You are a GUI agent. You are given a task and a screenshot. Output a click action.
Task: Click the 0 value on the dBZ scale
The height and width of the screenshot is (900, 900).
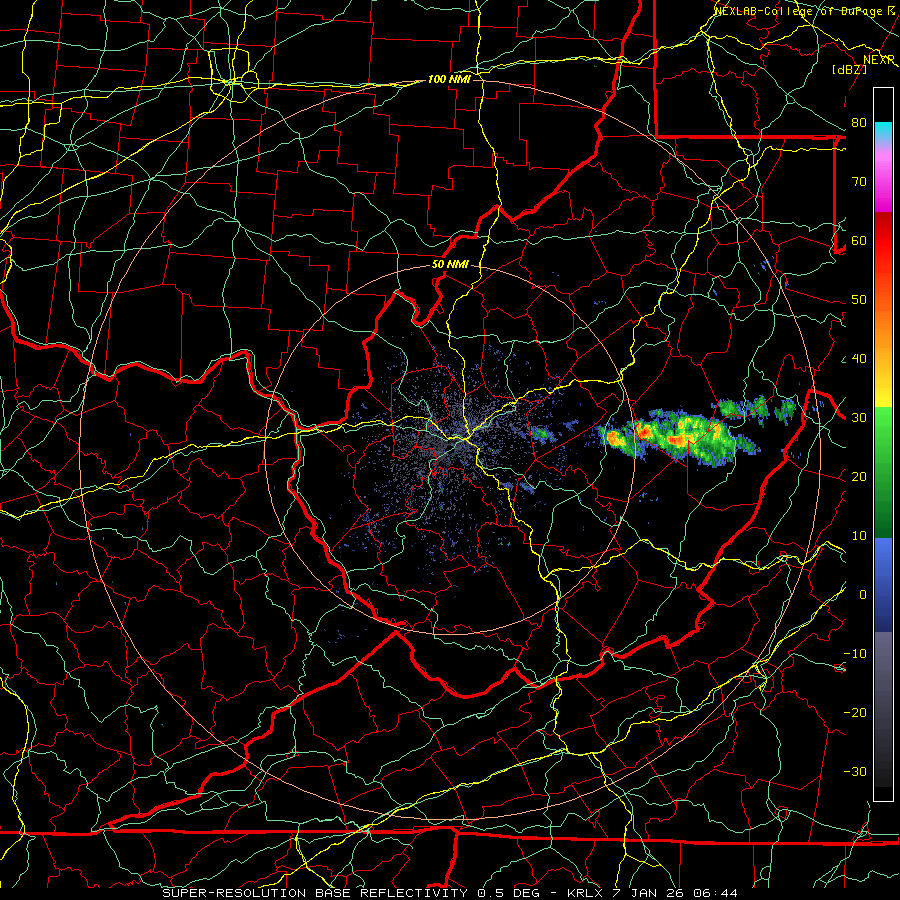coord(863,595)
